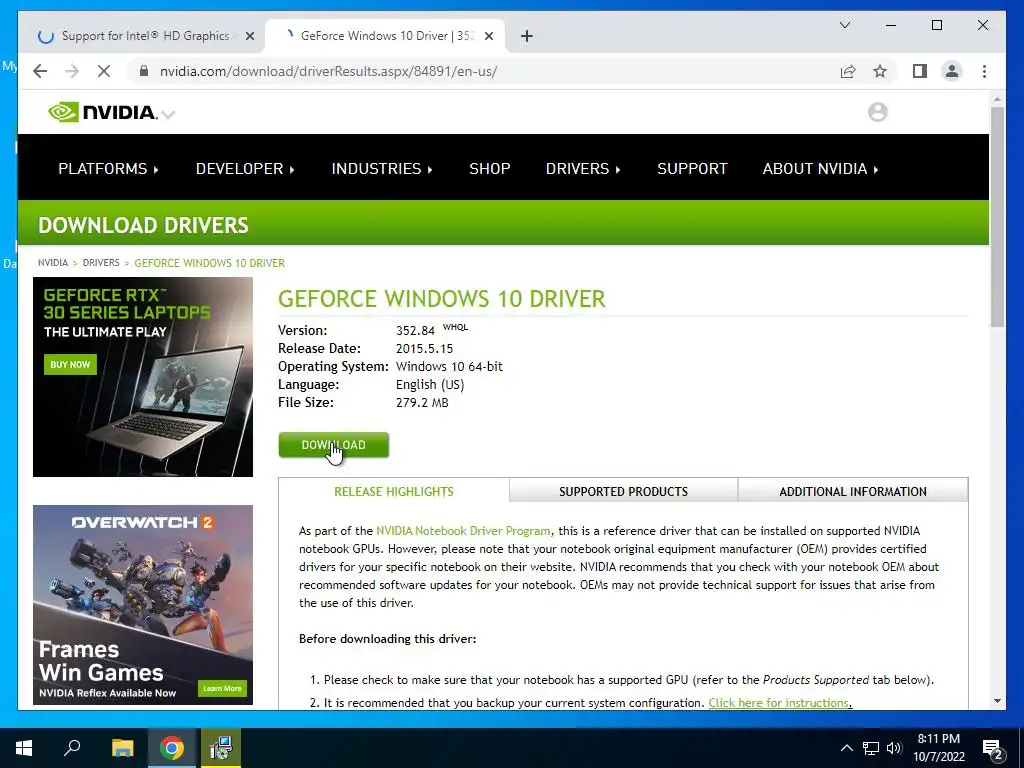Click the 'English (US)' language value

[430, 385]
